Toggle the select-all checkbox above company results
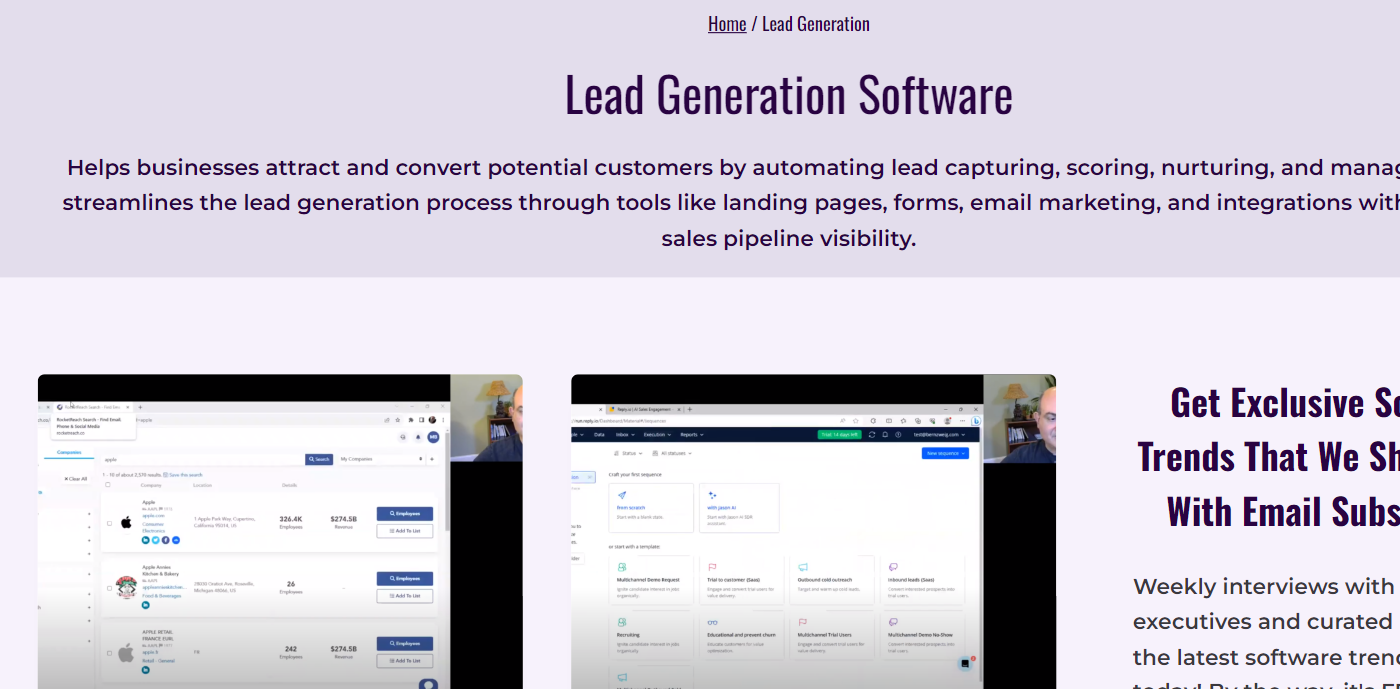1400x689 pixels. click(x=107, y=485)
